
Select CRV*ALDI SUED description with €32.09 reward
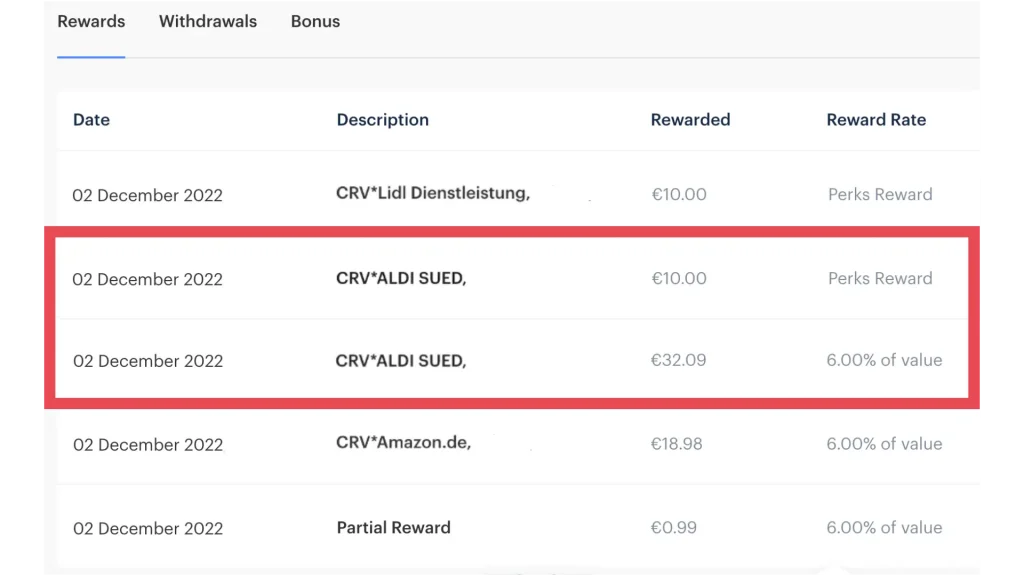pos(400,360)
